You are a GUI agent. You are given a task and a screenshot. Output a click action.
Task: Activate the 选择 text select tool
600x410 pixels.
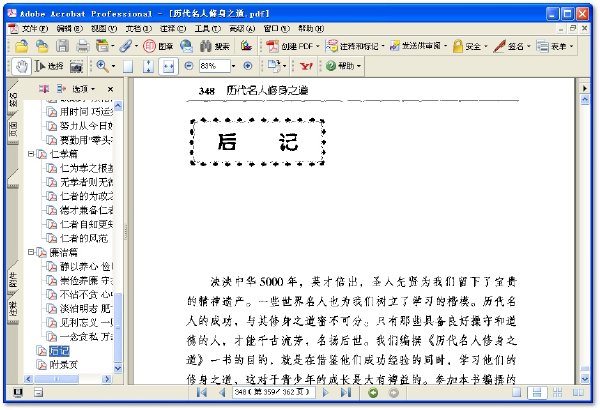coord(49,66)
